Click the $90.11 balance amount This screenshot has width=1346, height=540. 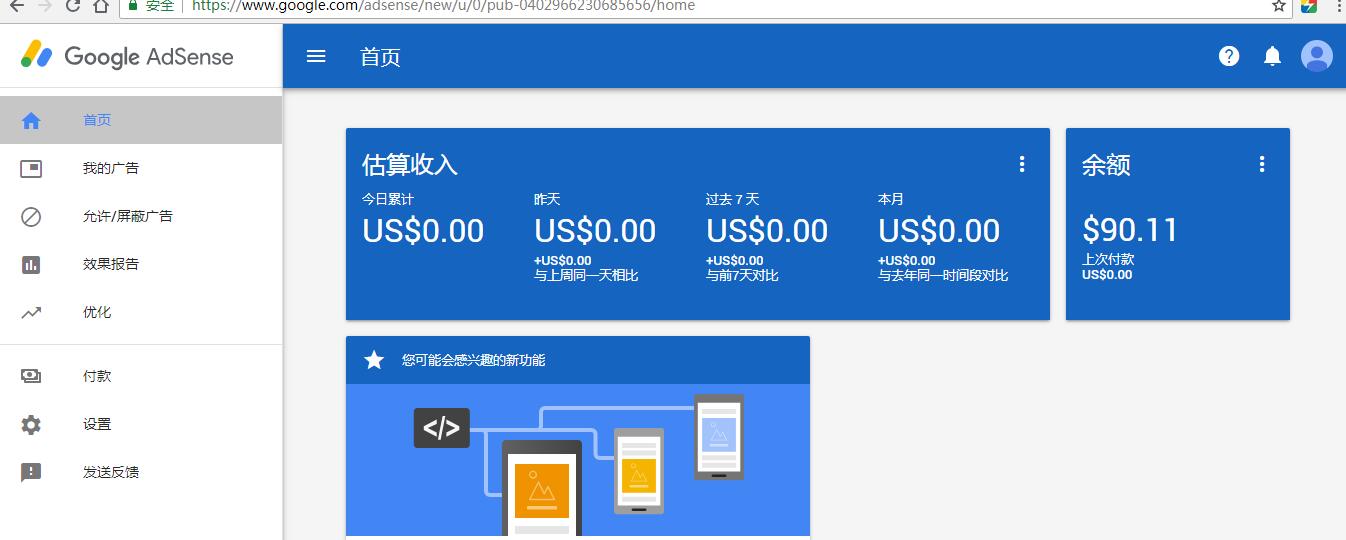[1130, 231]
